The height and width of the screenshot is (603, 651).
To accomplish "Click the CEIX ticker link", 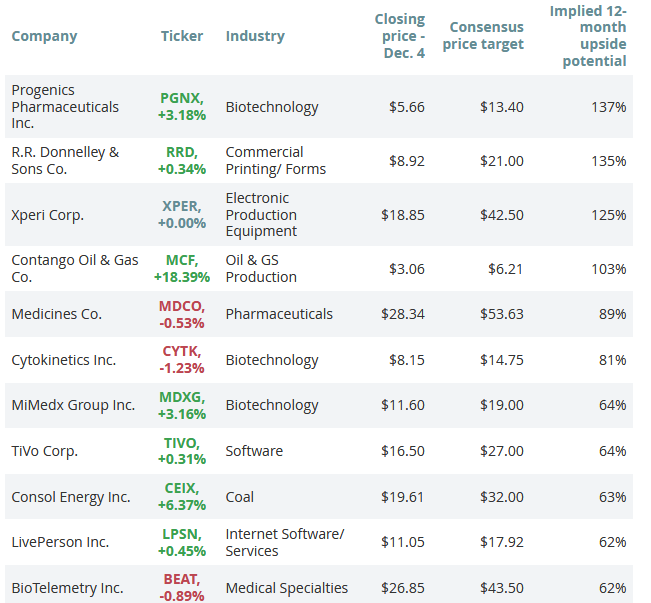I will pos(181,489).
